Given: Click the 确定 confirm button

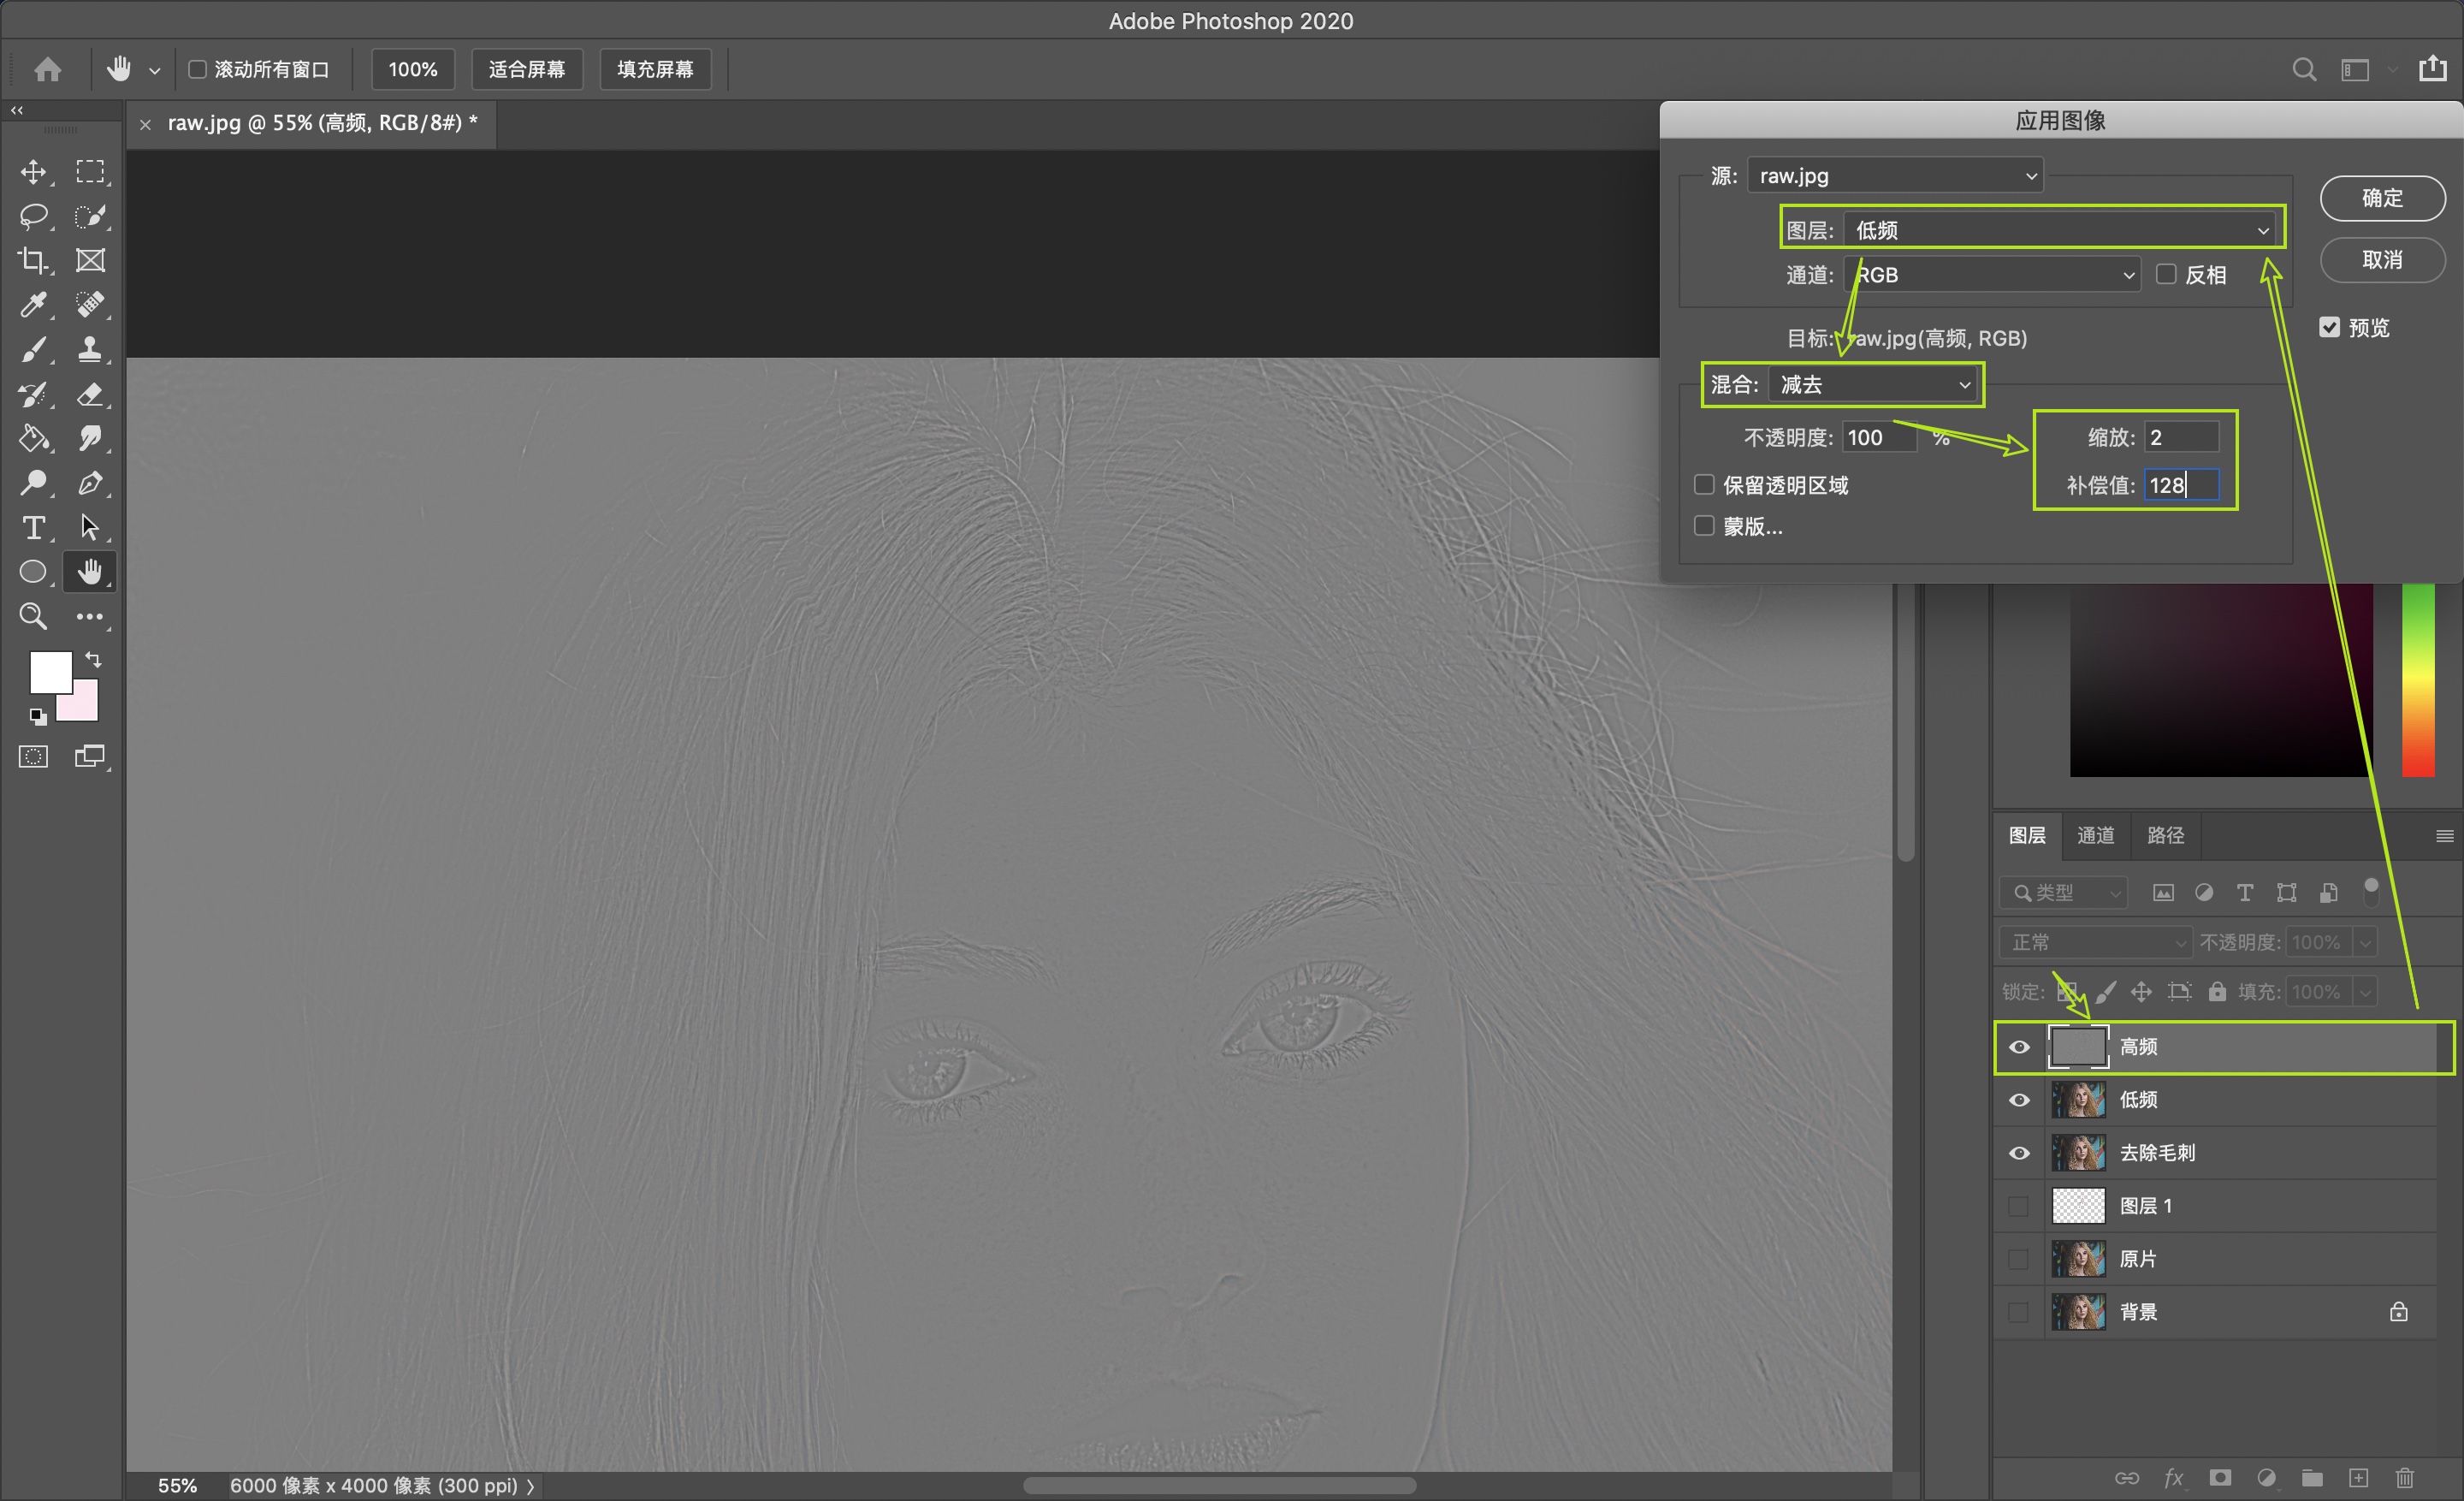Looking at the screenshot, I should pyautogui.click(x=2381, y=198).
